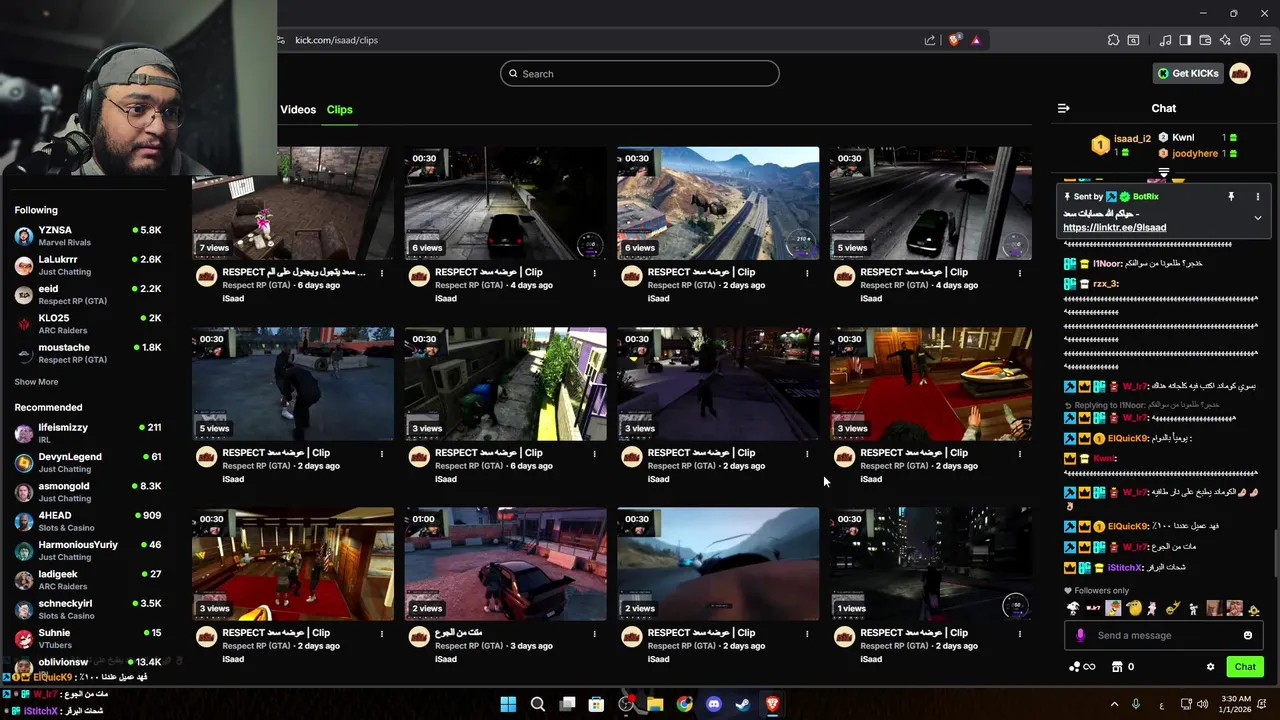This screenshot has width=1280, height=720.
Task: Open asmongold recommended channel
Action: coord(88,492)
